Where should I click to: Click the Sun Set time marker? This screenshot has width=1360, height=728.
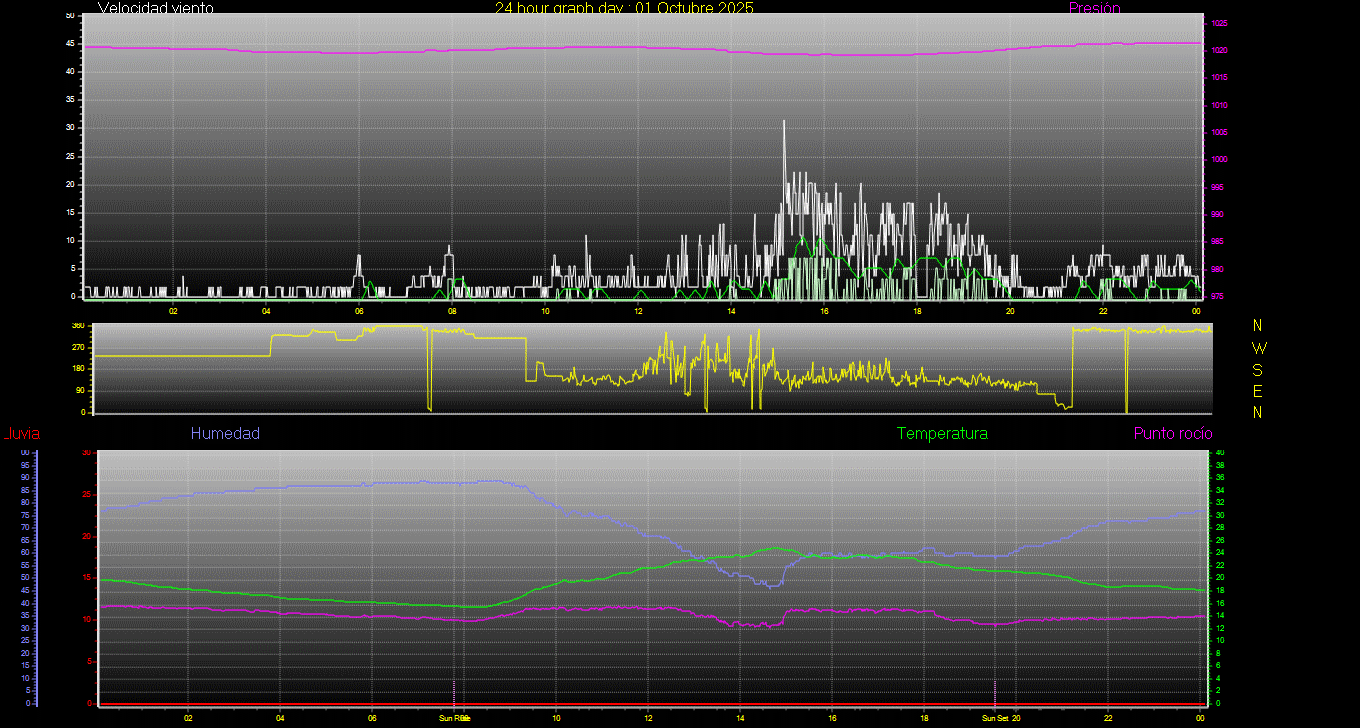pyautogui.click(x=995, y=718)
